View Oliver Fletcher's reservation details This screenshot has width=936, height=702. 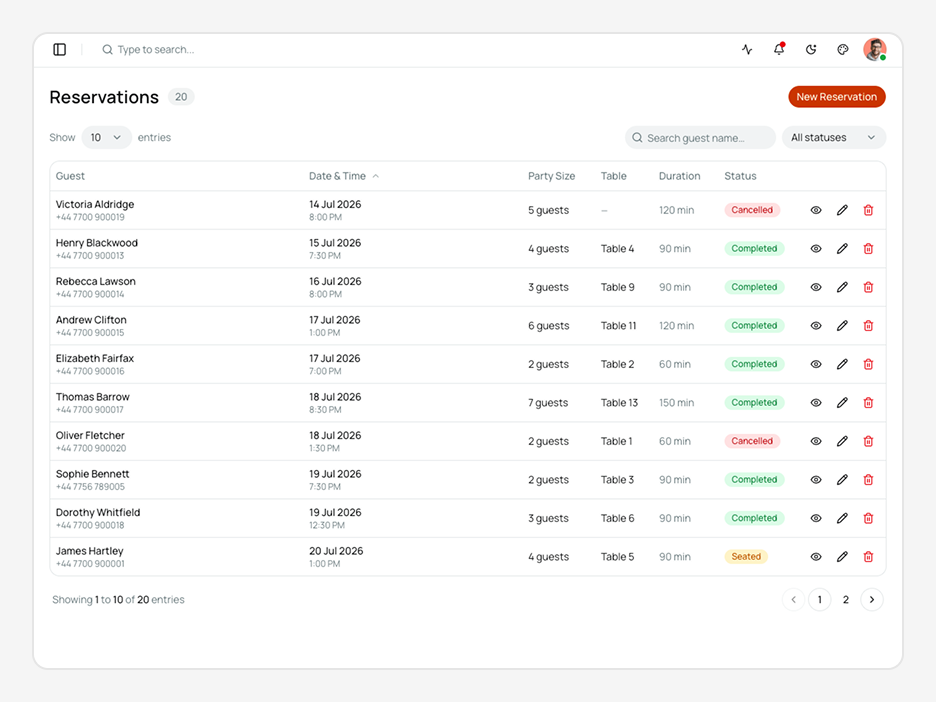pyautogui.click(x=816, y=441)
